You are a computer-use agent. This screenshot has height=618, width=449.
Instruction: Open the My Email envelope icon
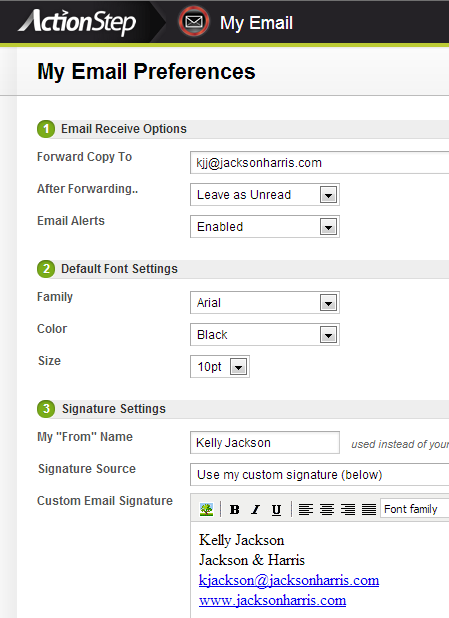coord(194,22)
